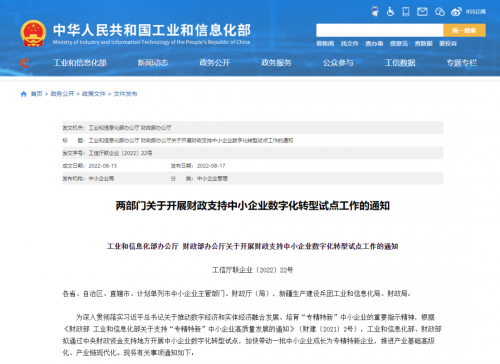The height and width of the screenshot is (364, 500).
Task: Click the wheelchair accessibility icon
Action: click(x=390, y=12)
